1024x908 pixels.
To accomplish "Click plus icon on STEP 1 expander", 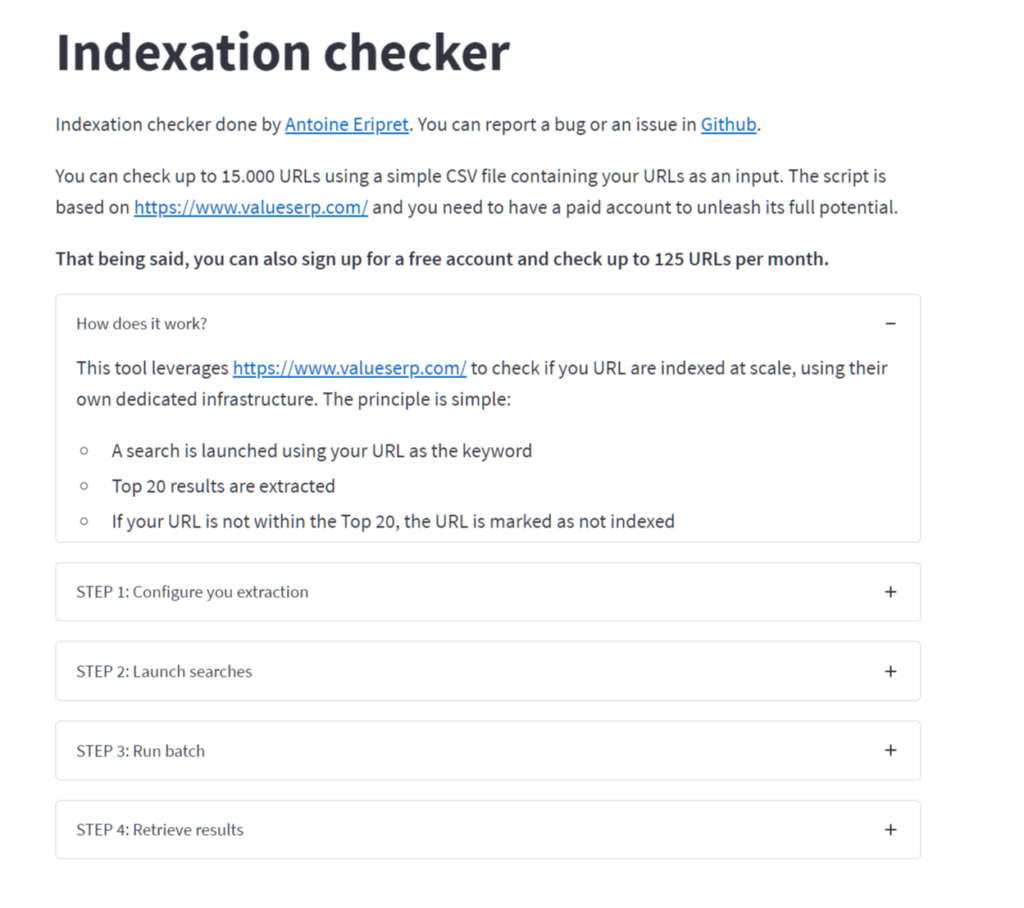I will pos(890,592).
